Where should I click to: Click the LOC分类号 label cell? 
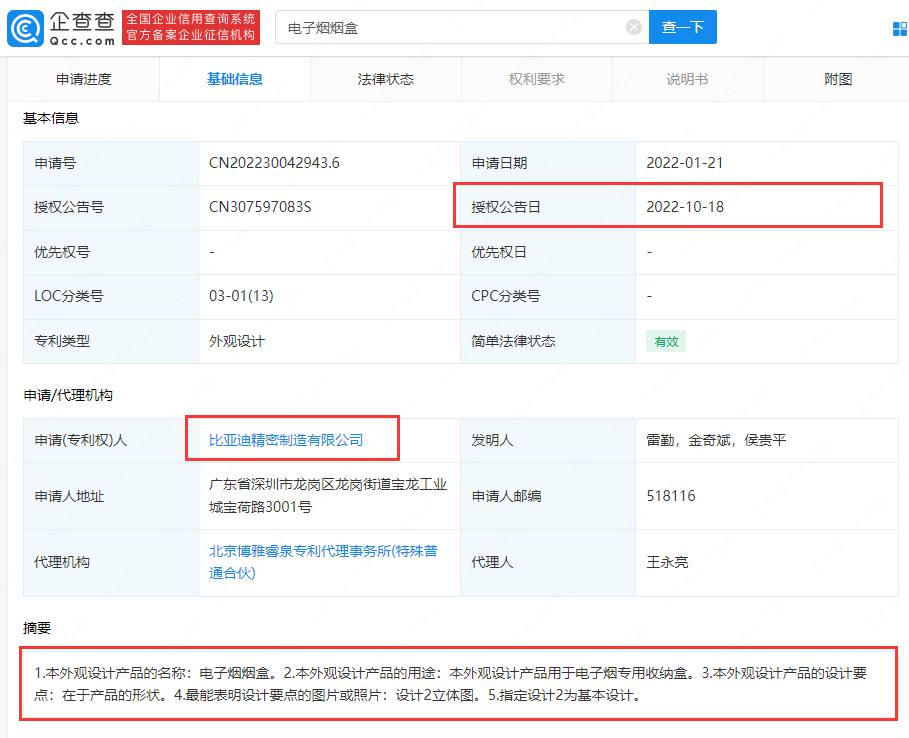(x=111, y=297)
